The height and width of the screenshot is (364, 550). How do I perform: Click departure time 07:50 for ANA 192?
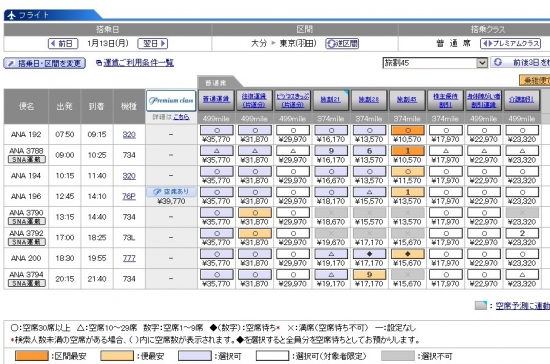[x=65, y=135]
